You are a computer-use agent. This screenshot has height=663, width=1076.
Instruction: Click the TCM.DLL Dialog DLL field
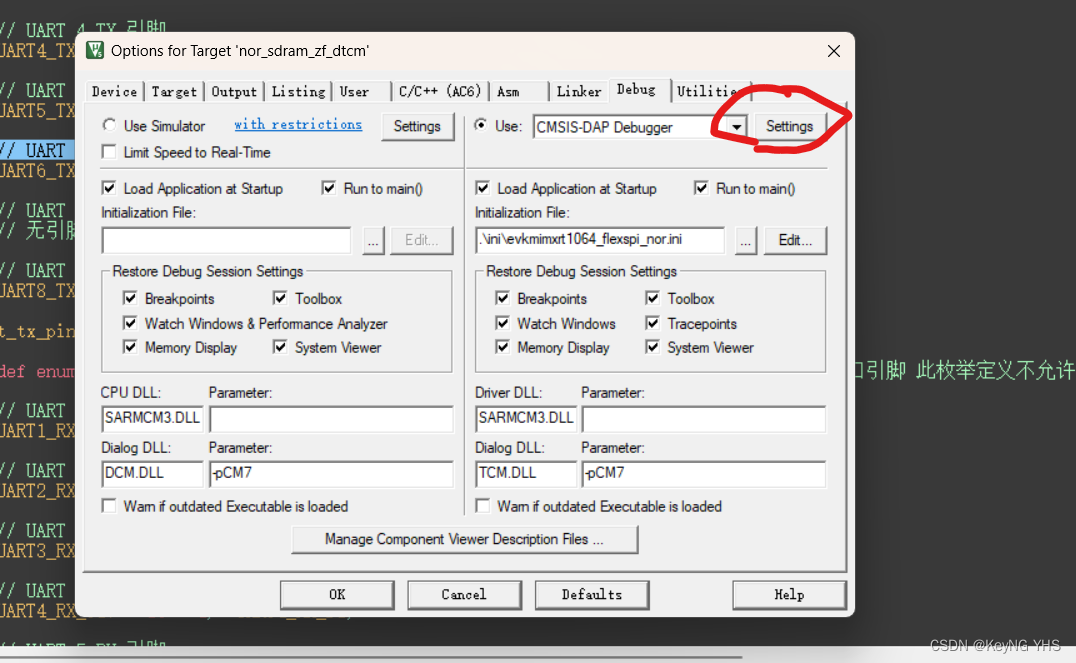526,472
